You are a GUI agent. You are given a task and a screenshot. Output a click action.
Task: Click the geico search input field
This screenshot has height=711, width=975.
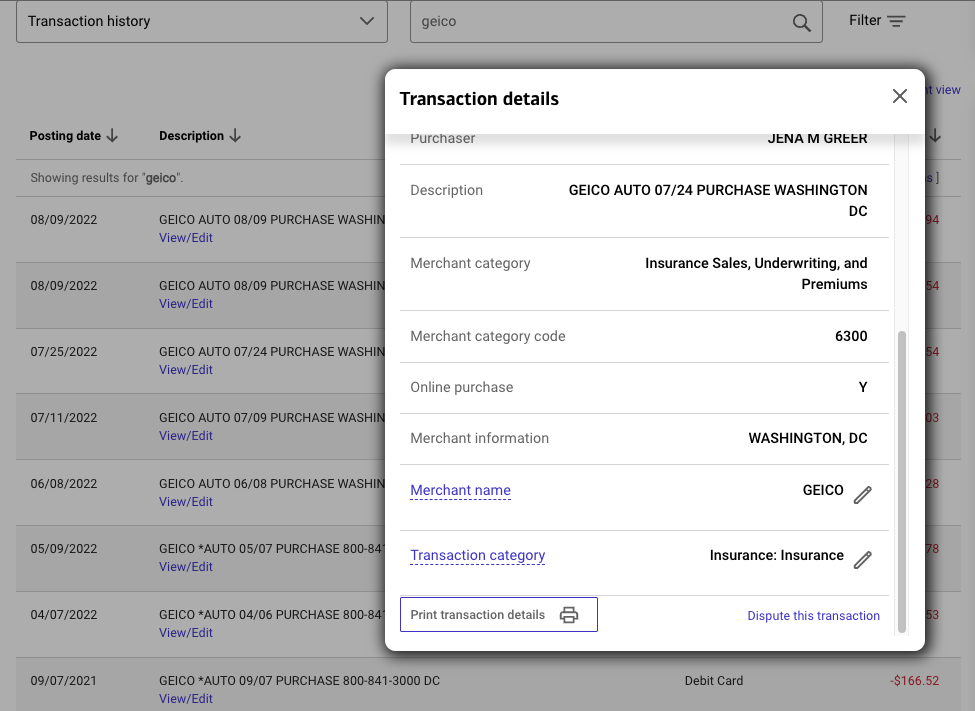[600, 21]
